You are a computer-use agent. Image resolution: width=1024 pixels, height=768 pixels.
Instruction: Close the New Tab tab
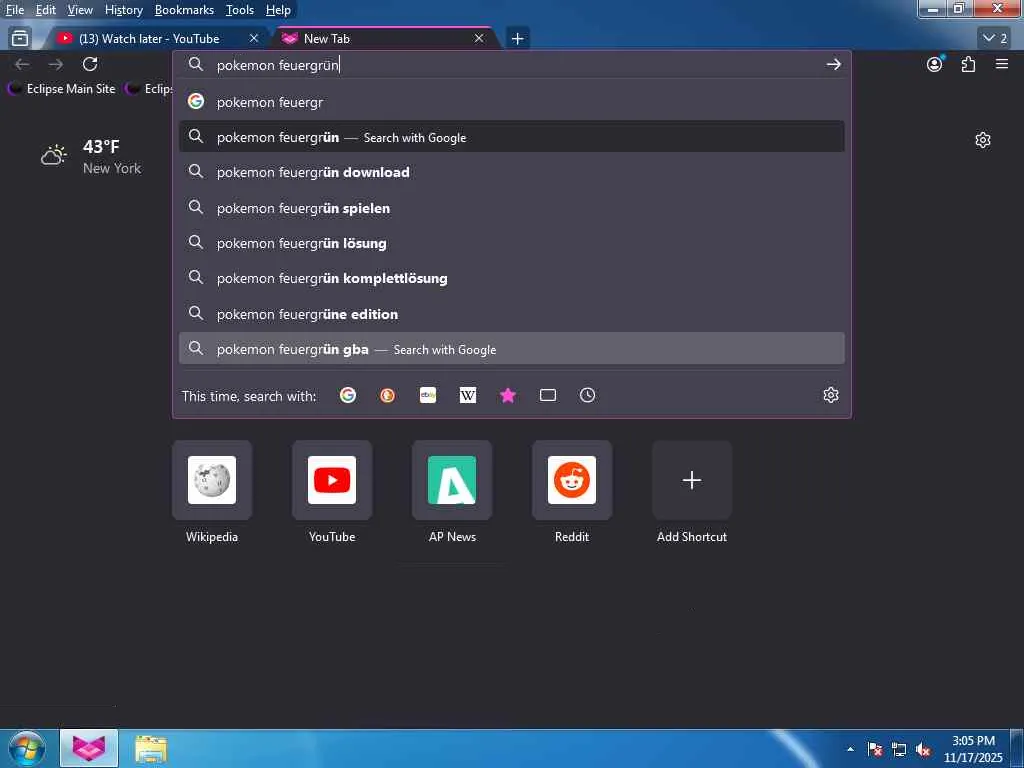(x=479, y=39)
